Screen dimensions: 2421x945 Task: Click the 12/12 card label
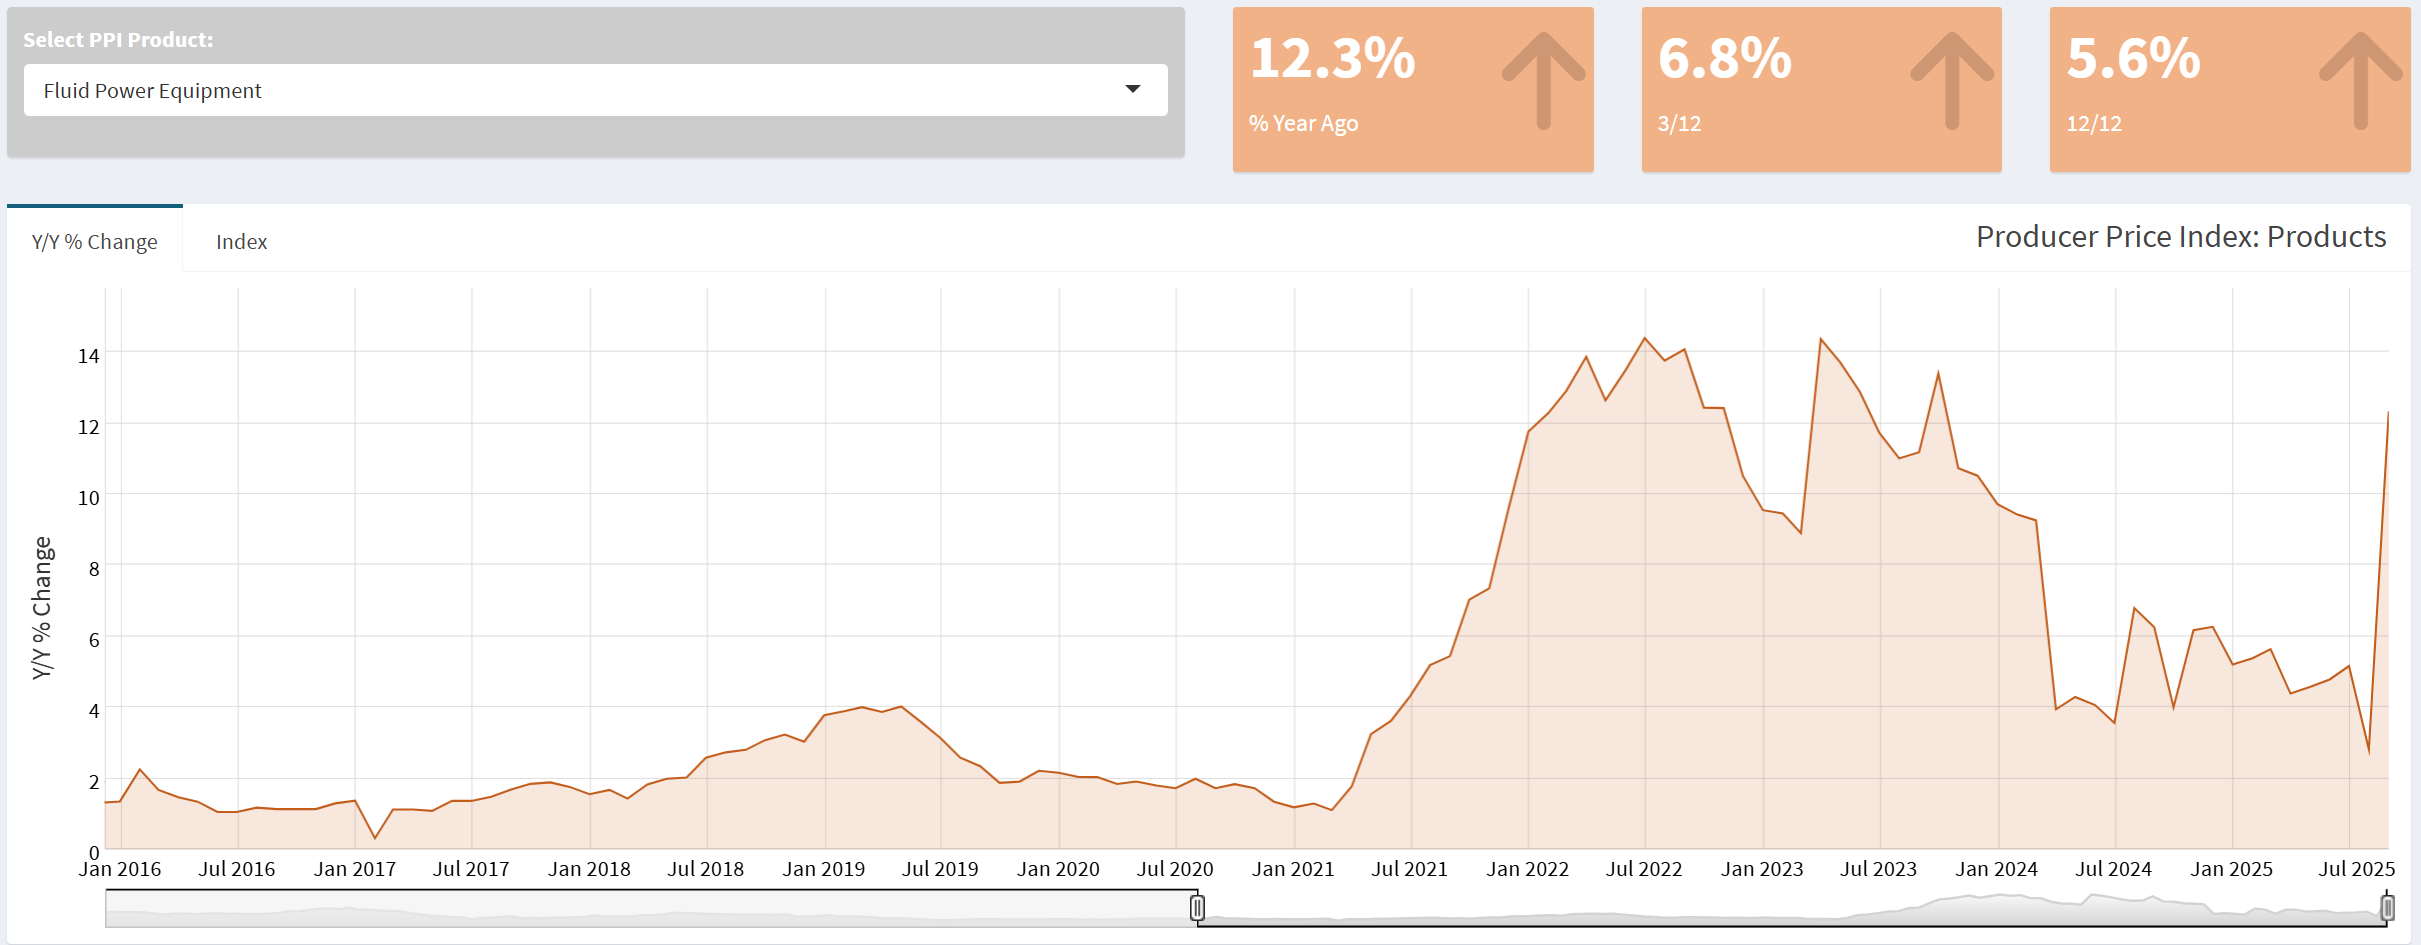pos(2094,124)
